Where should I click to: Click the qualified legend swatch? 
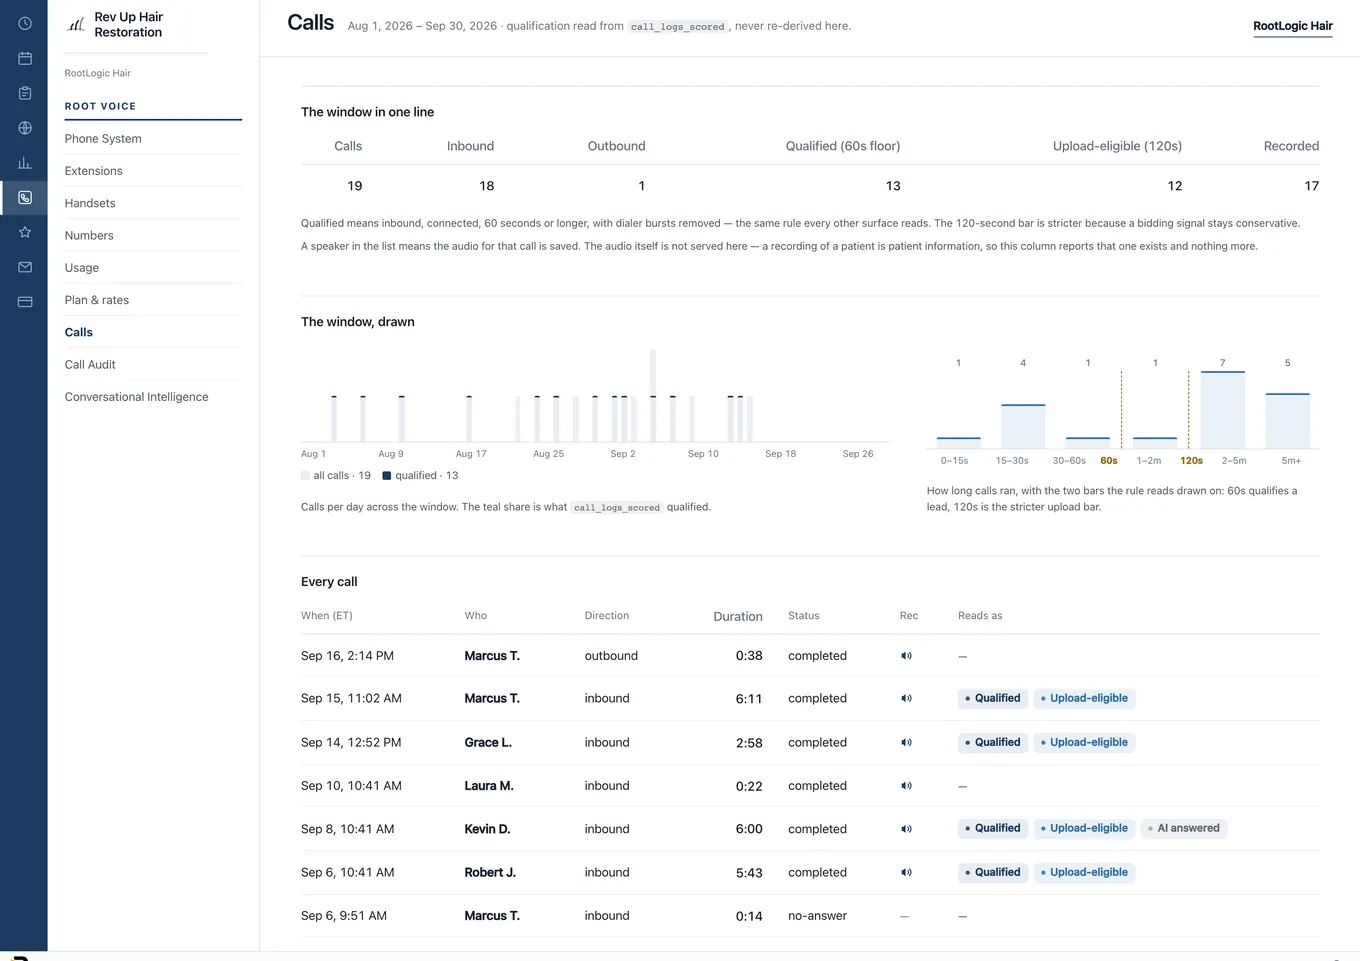pyautogui.click(x=387, y=476)
